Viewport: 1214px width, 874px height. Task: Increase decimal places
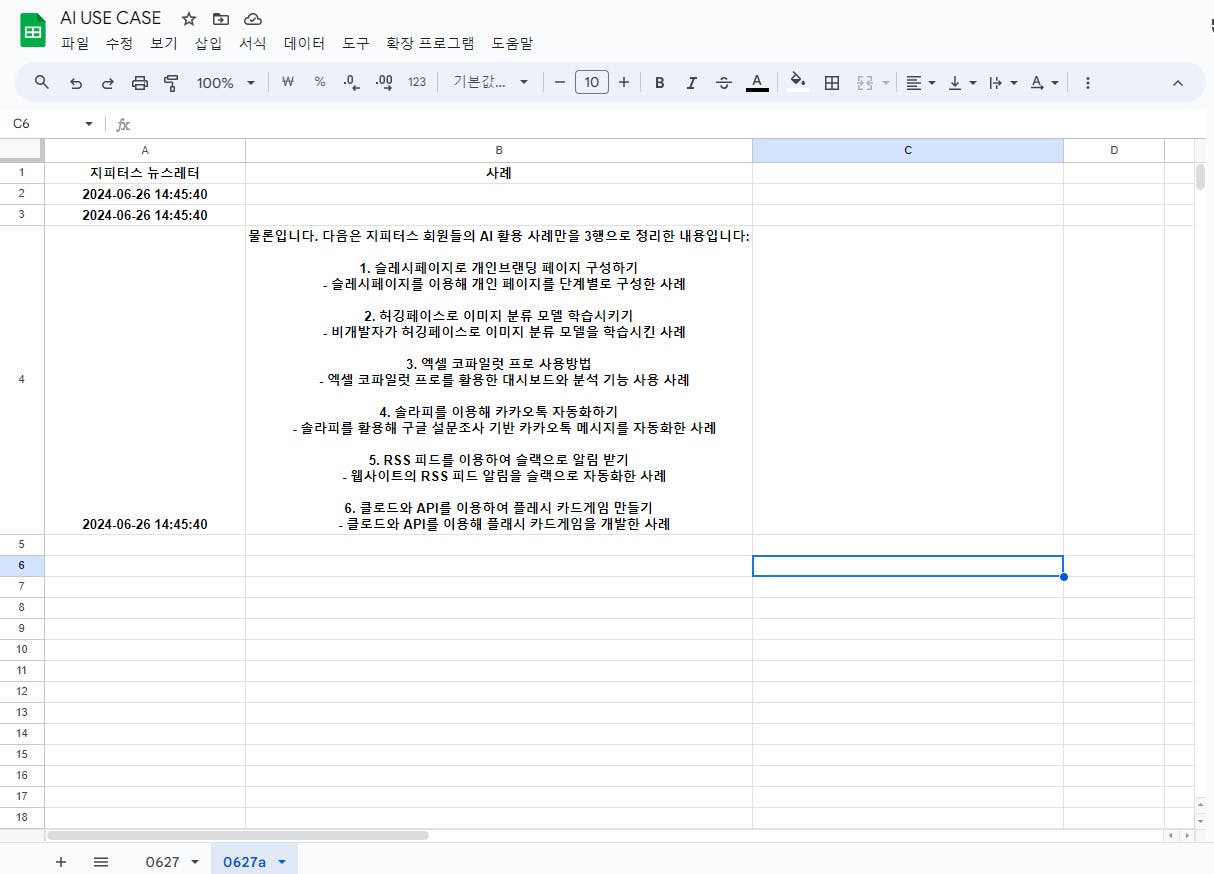tap(384, 82)
